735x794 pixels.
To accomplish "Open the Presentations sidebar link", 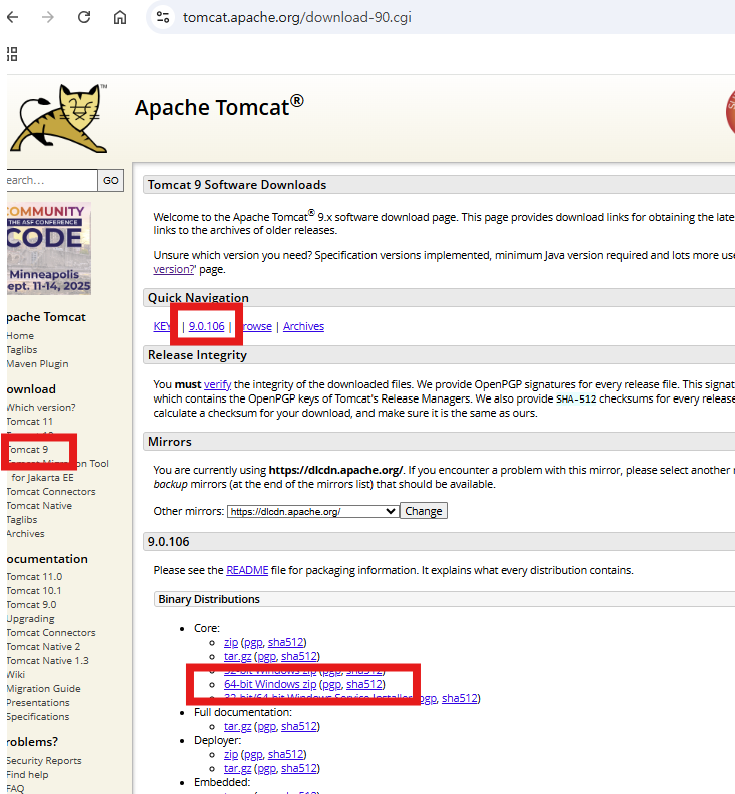I will click(x=38, y=703).
